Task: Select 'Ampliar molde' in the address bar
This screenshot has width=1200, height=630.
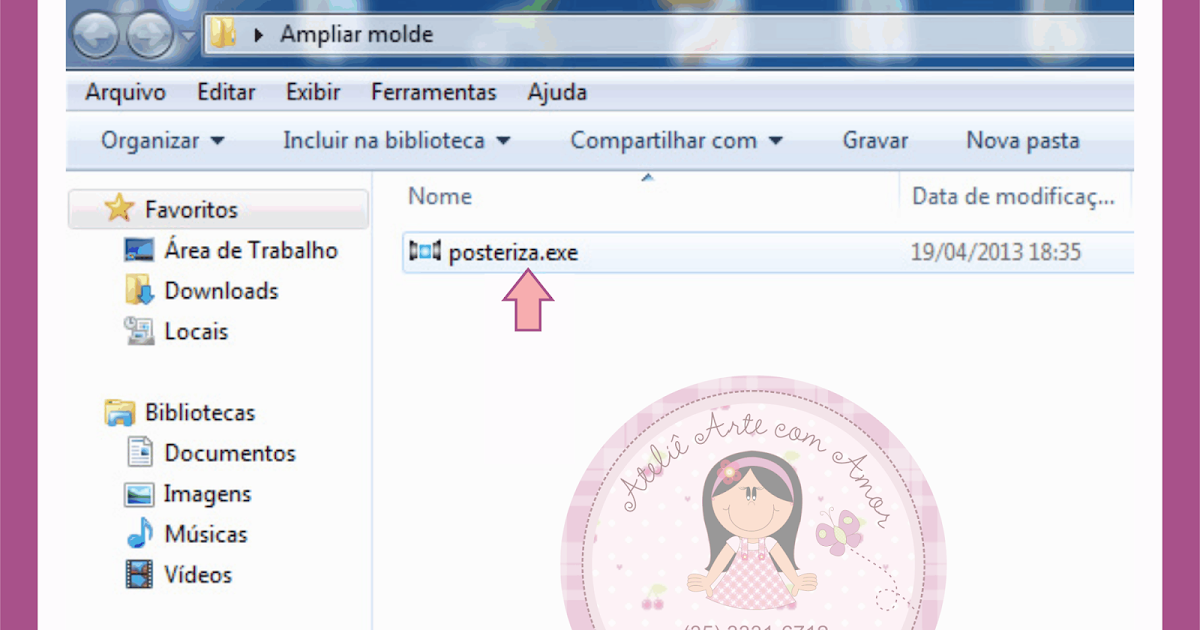Action: click(x=357, y=35)
